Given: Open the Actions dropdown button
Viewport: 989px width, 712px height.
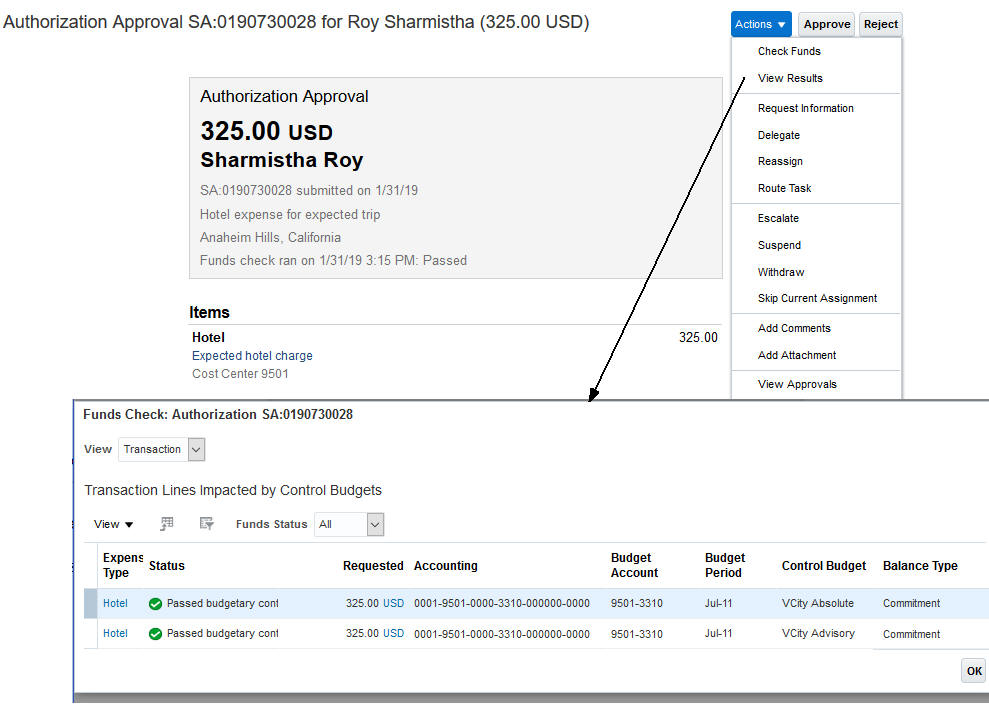Looking at the screenshot, I should coord(762,24).
